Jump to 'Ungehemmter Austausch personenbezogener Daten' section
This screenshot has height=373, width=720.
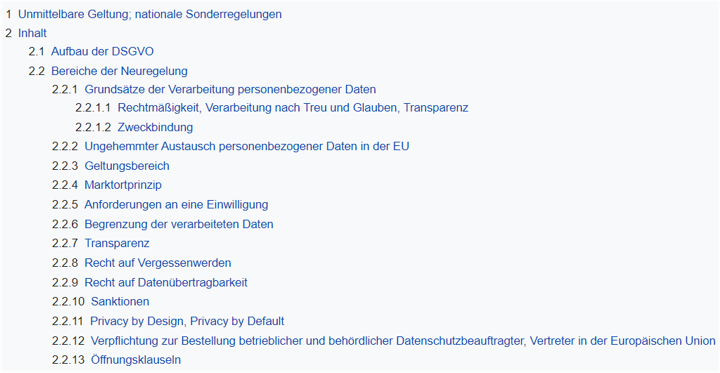[247, 147]
